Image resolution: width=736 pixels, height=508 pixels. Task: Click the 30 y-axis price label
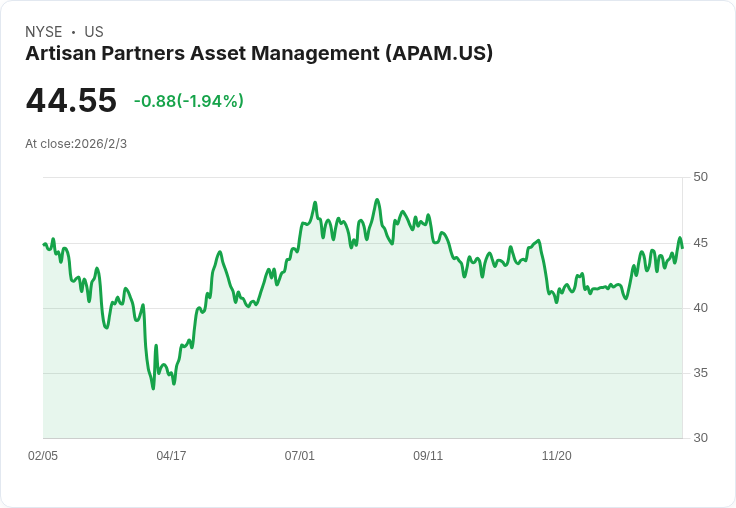(x=700, y=438)
